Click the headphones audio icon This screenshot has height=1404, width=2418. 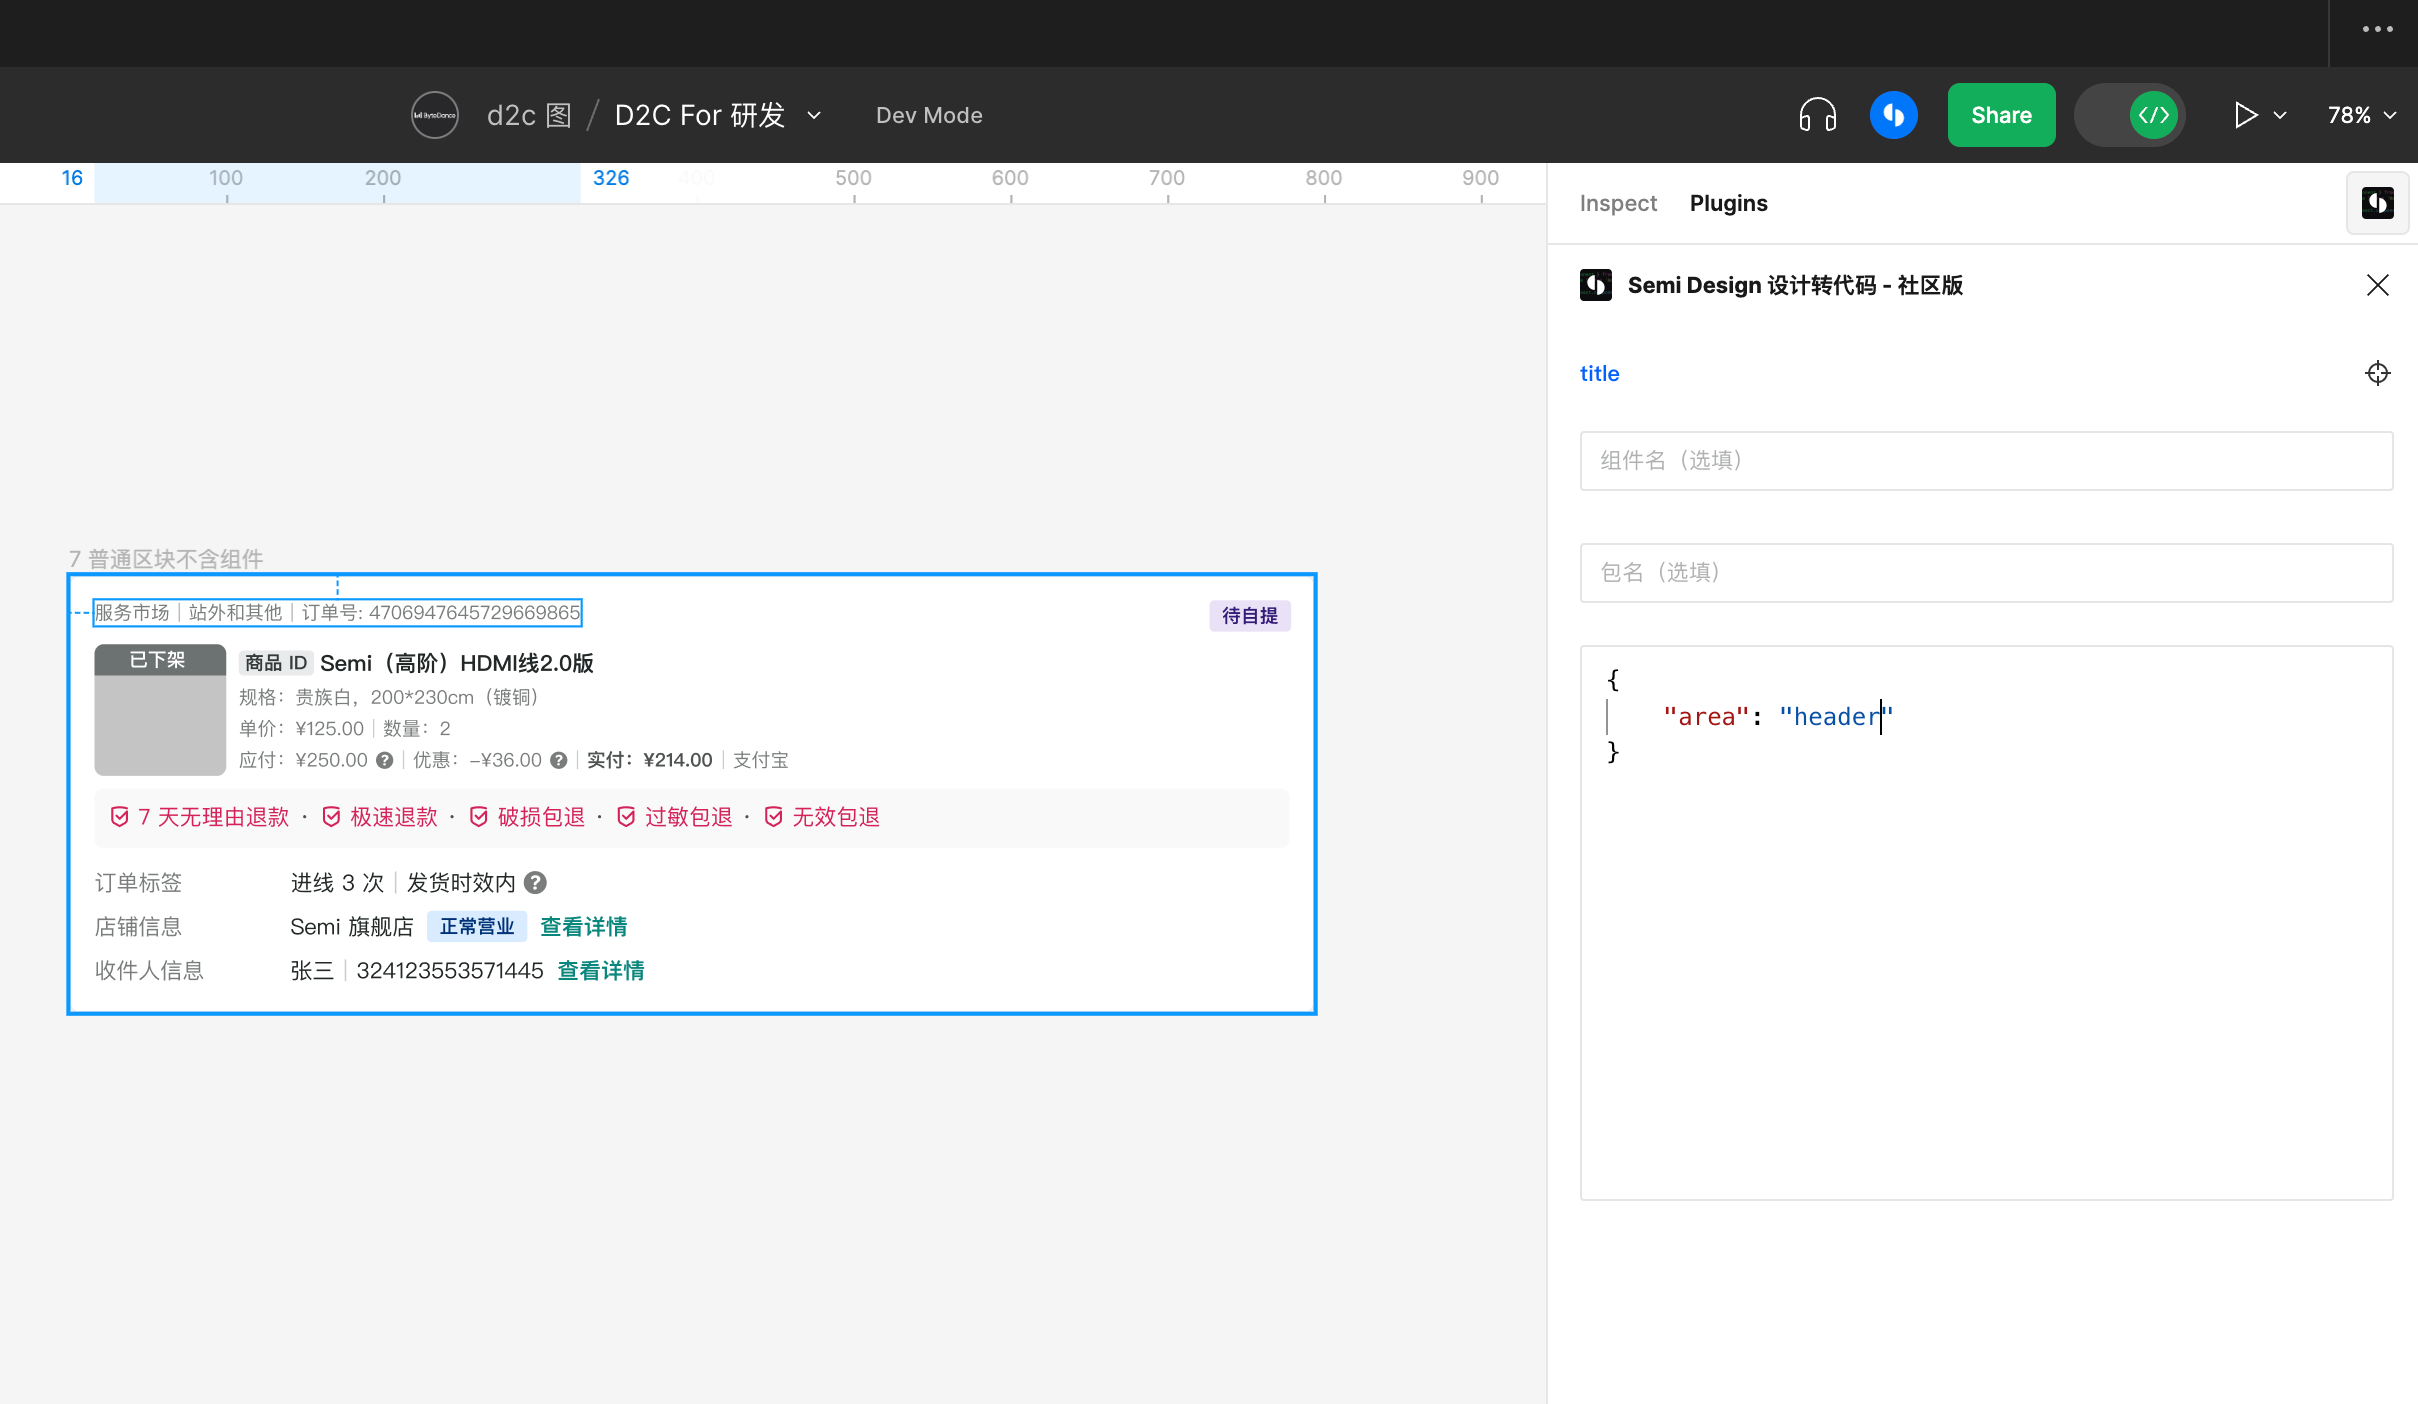[1817, 115]
